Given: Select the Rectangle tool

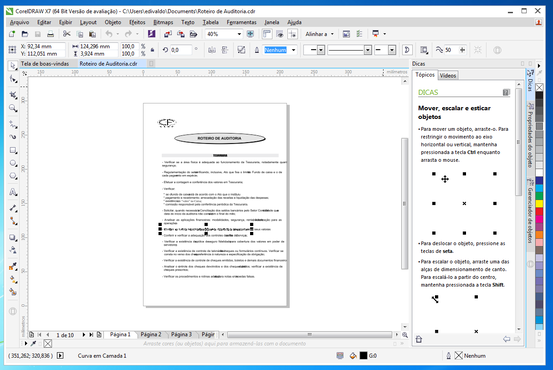Looking at the screenshot, I should pyautogui.click(x=13, y=150).
